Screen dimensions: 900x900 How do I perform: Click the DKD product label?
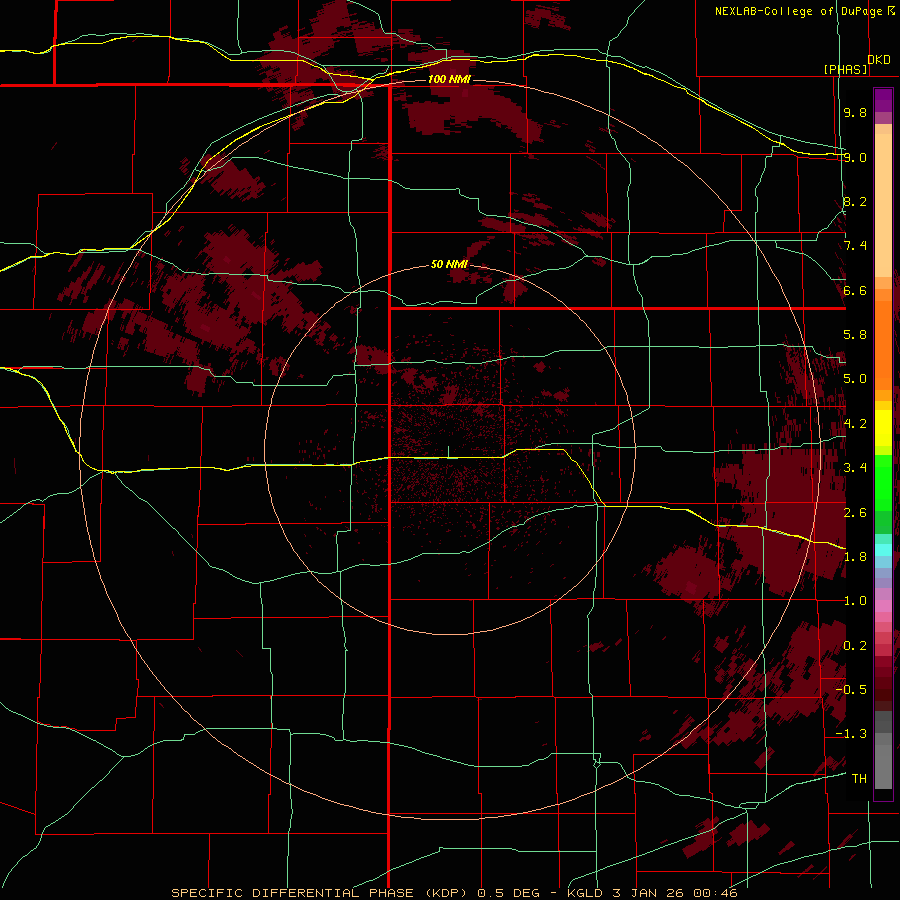click(x=879, y=60)
